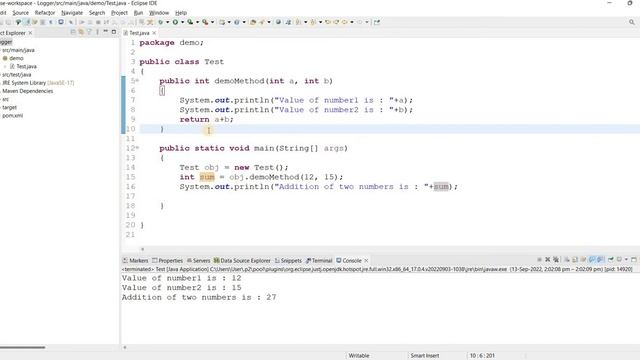Switch to the Properties tab
Image resolution: width=640 pixels, height=360 pixels.
coord(167,260)
